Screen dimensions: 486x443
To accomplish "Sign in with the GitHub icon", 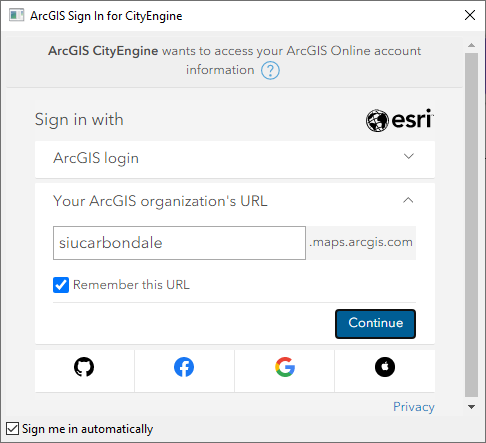I will tap(84, 367).
